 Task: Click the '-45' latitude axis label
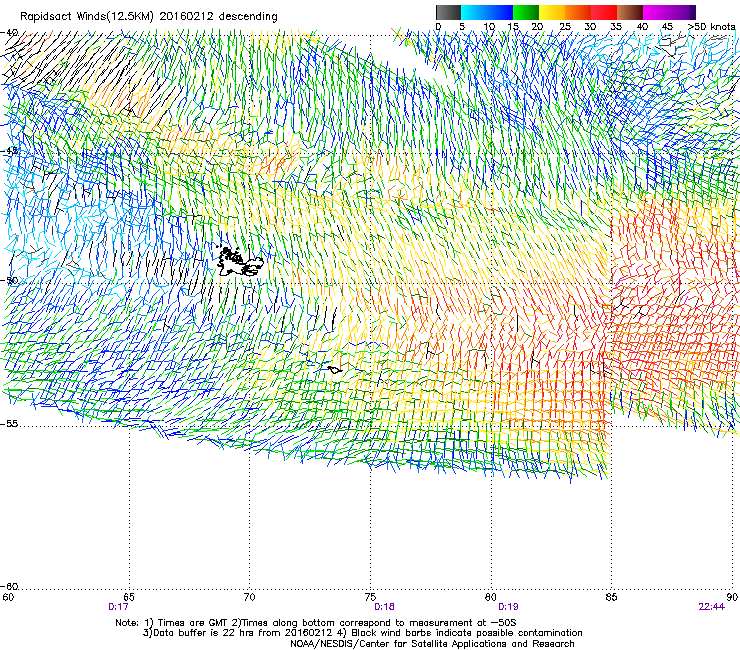(9, 151)
